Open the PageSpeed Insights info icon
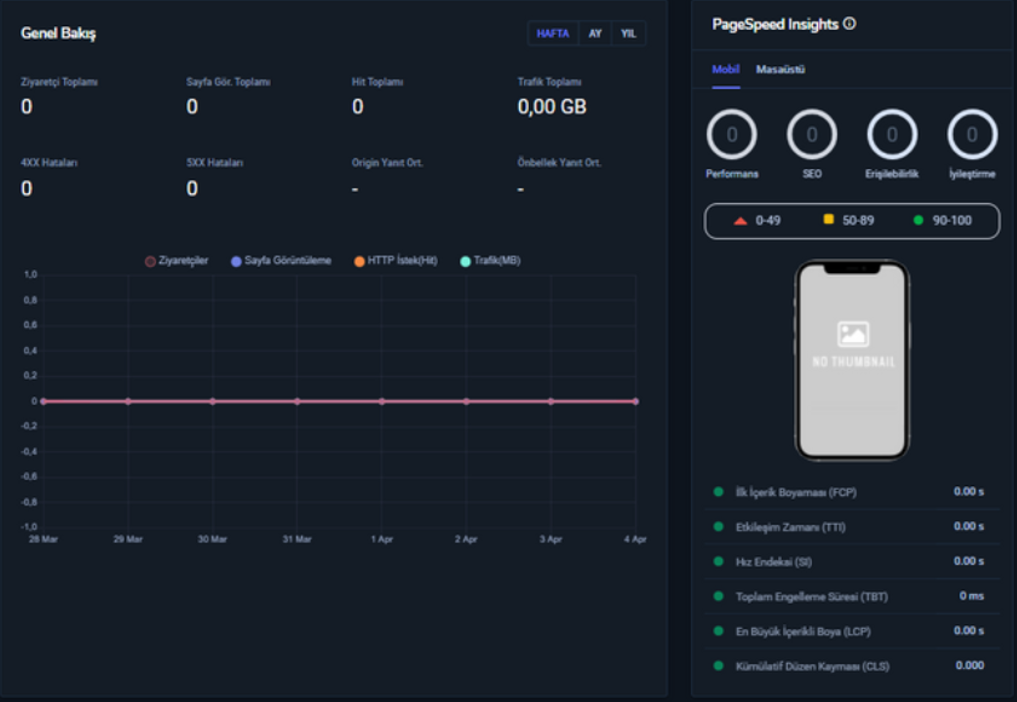 (849, 24)
